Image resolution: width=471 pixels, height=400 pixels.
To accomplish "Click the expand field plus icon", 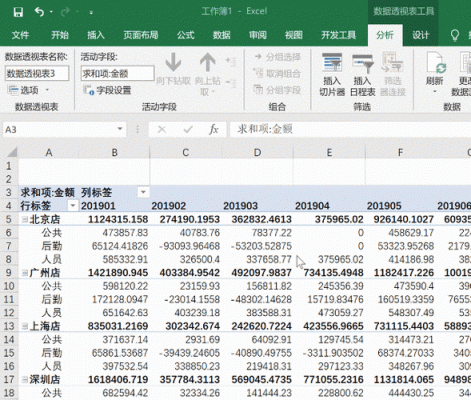I will [x=230, y=61].
